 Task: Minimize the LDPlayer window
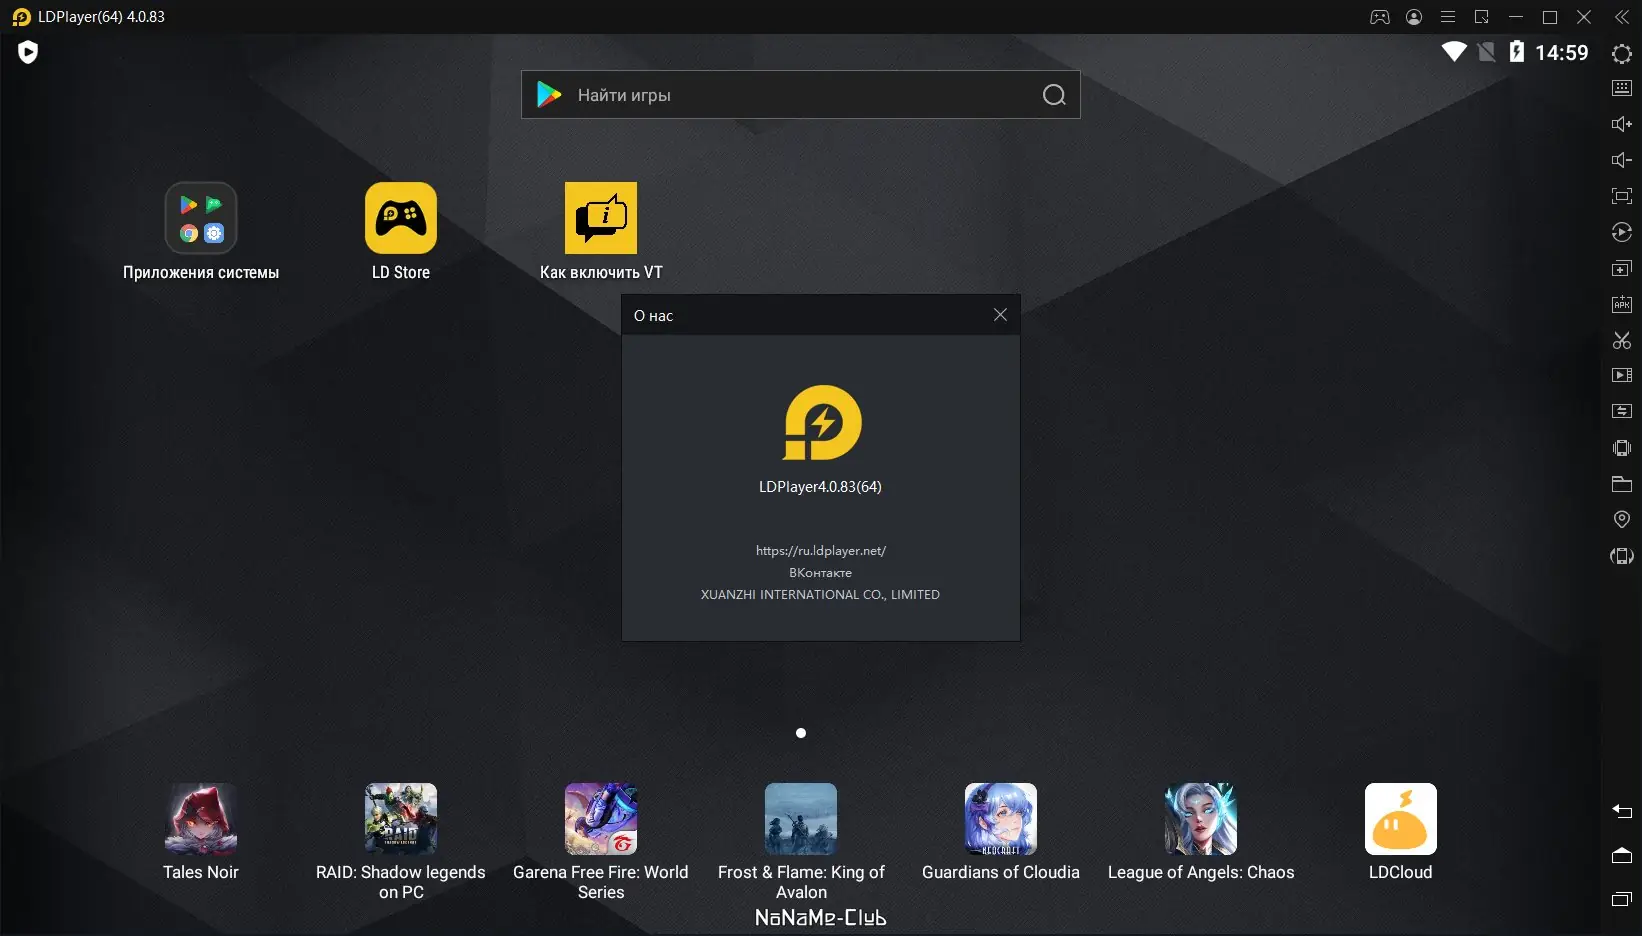pos(1516,17)
